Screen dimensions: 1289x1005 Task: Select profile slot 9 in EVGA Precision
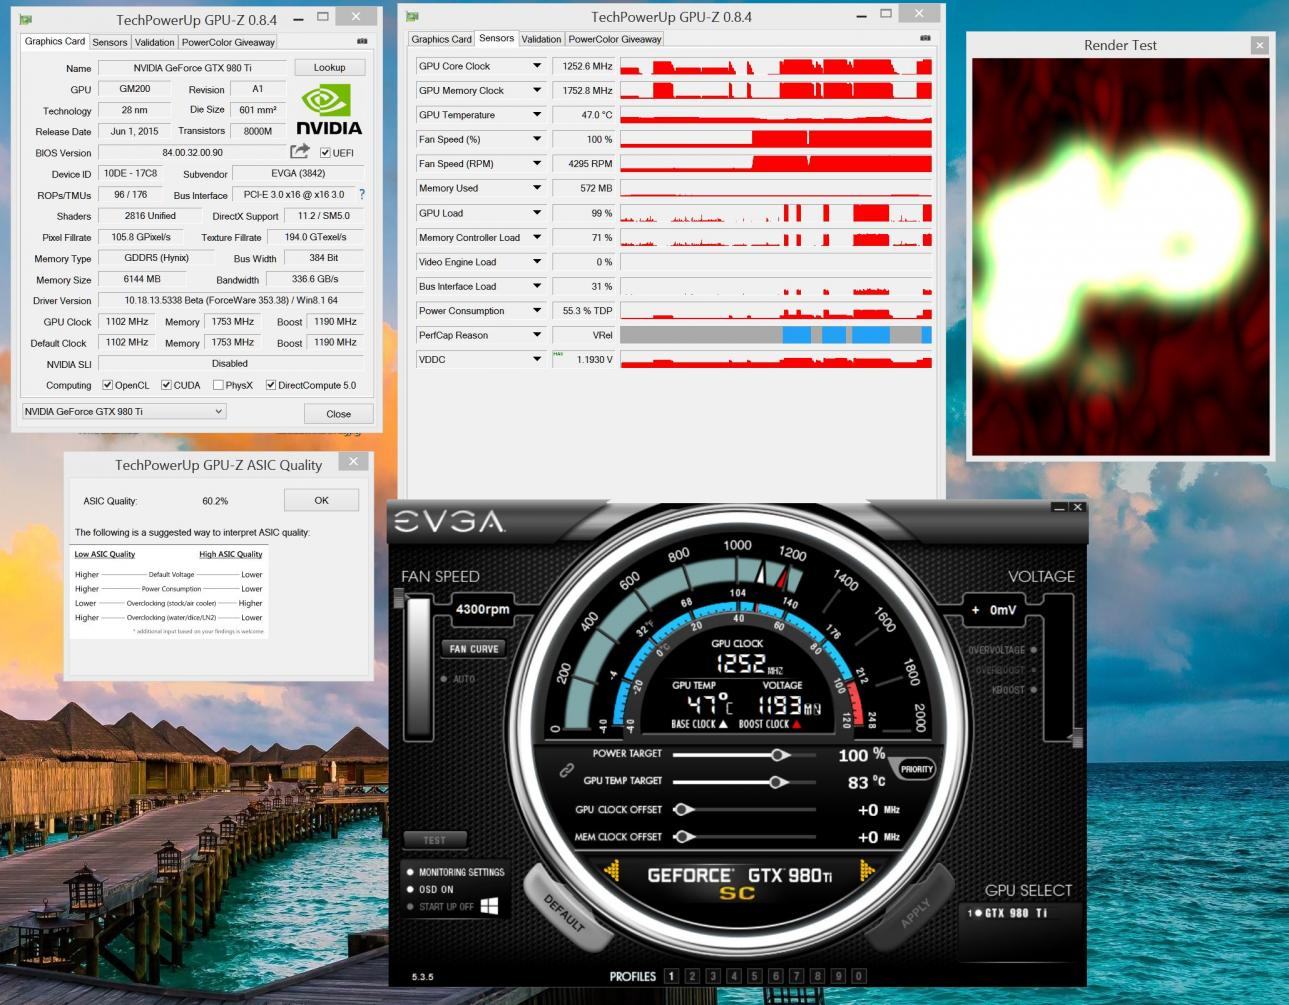point(838,976)
